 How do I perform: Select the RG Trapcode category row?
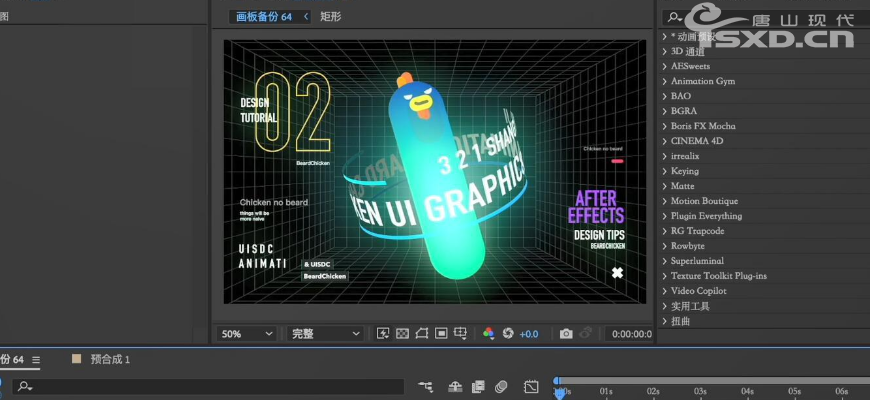(763, 231)
